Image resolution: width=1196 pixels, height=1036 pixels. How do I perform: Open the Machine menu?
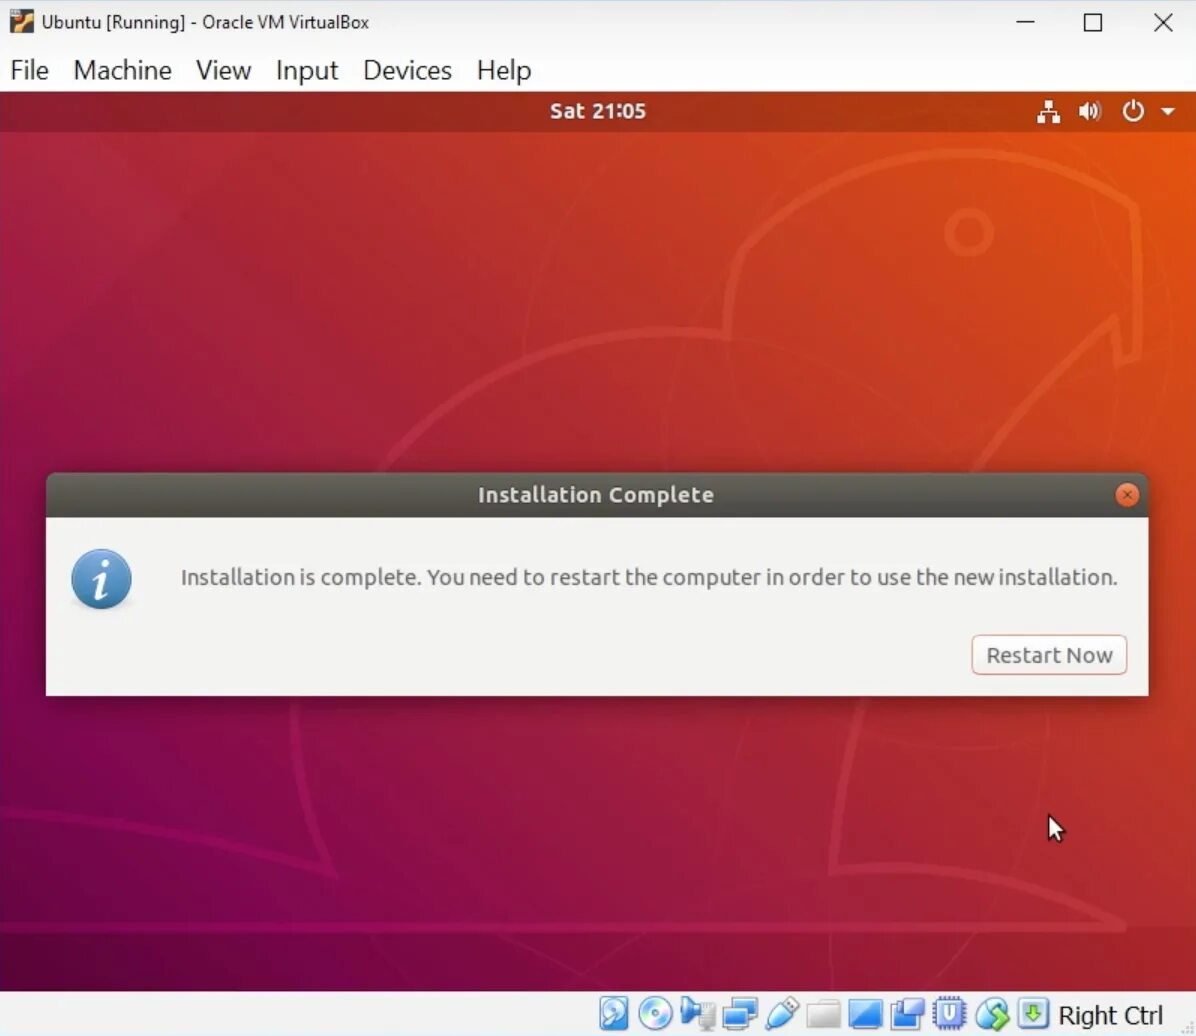[x=122, y=70]
